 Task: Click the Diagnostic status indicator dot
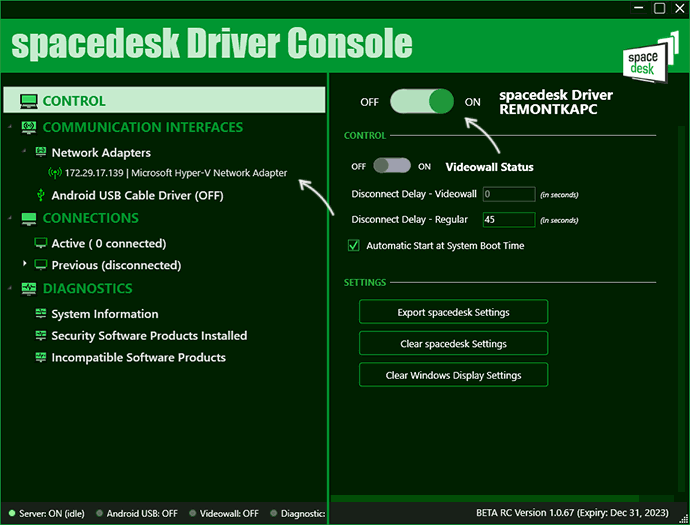tap(274, 513)
